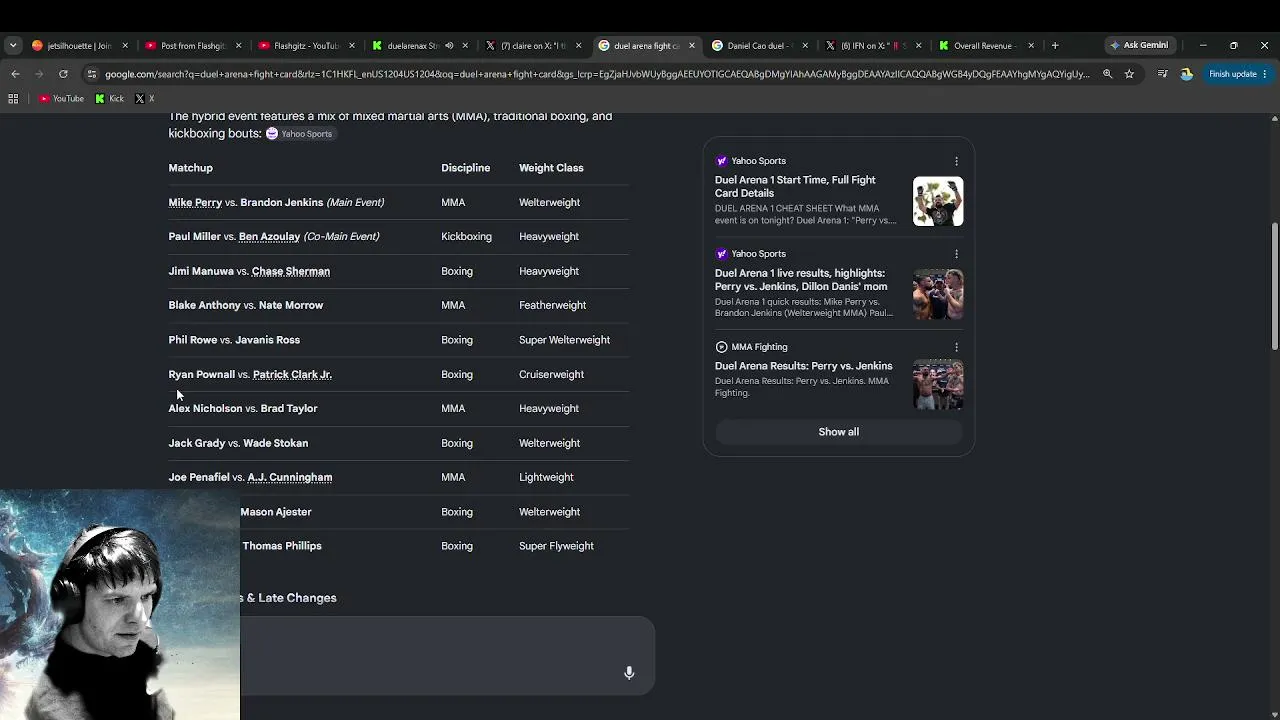Open the A.J. Cunningham link
The height and width of the screenshot is (720, 1280).
click(290, 477)
